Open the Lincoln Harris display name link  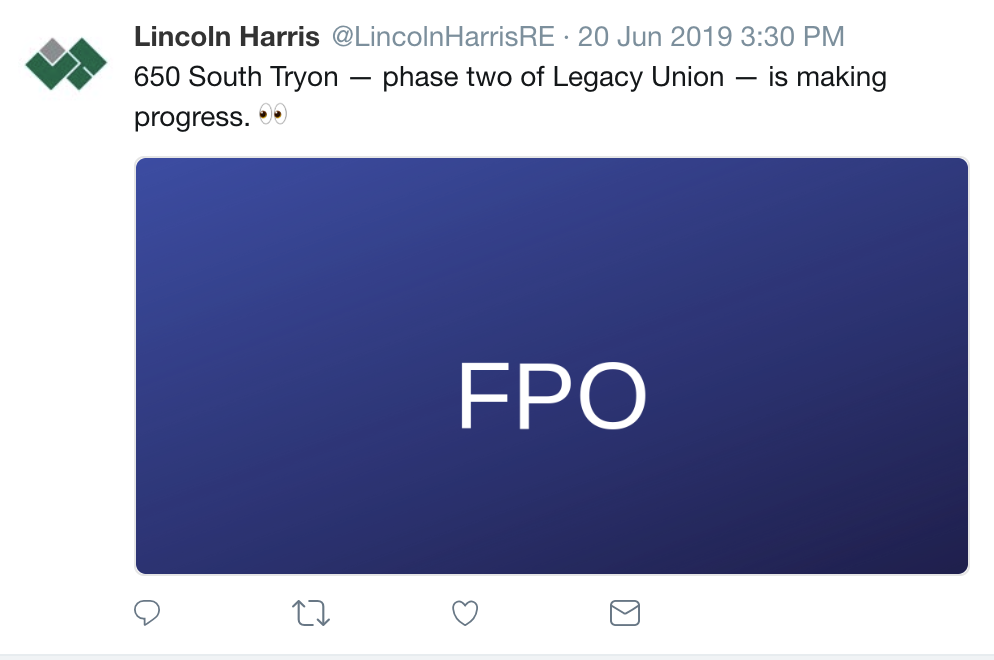227,38
